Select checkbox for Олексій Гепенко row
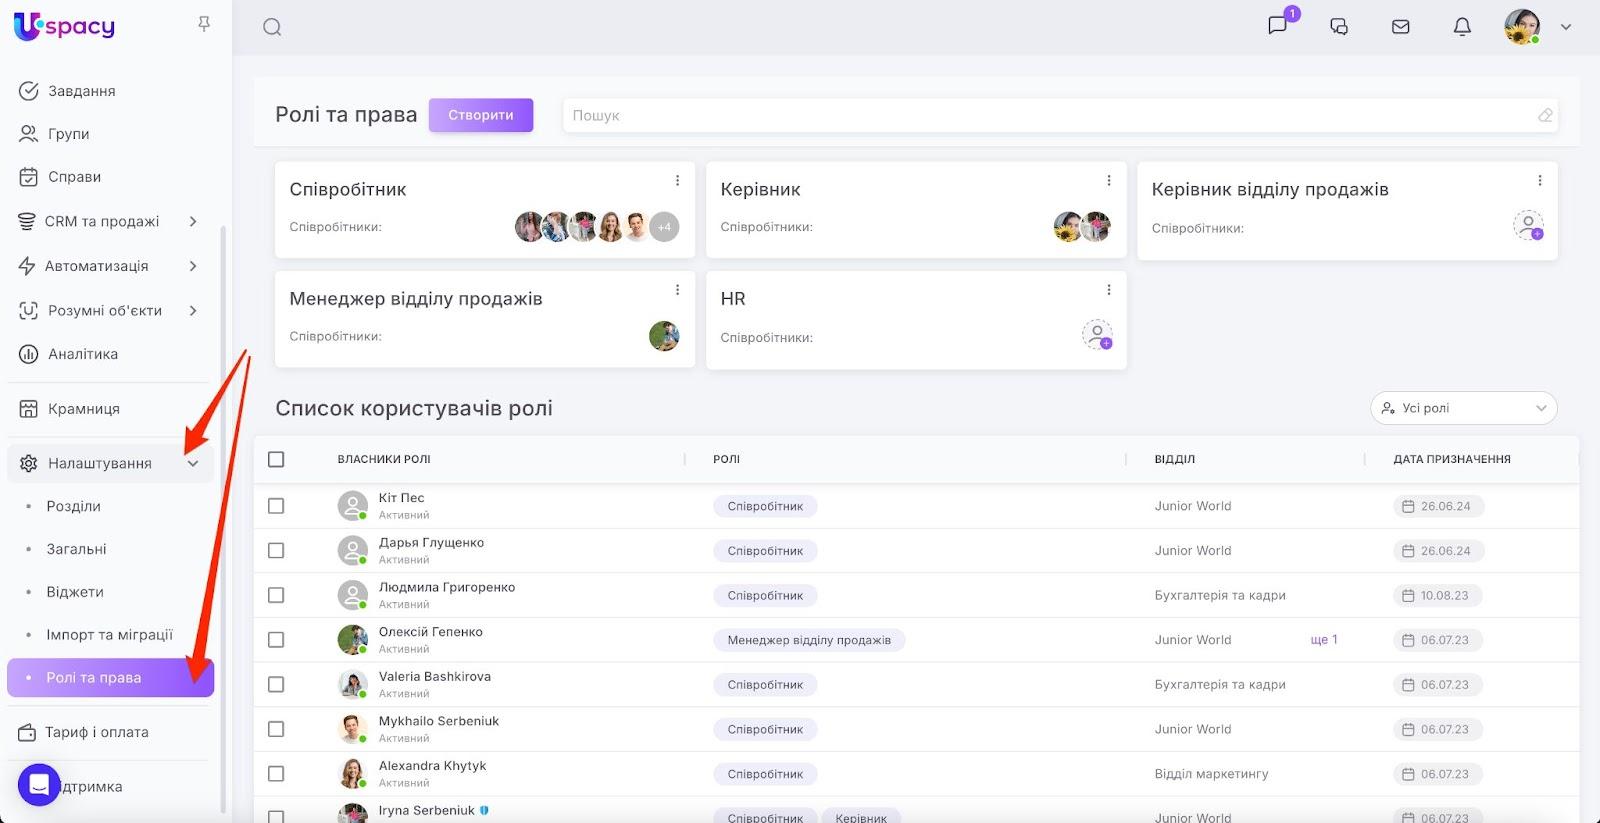Image resolution: width=1600 pixels, height=823 pixels. tap(276, 640)
